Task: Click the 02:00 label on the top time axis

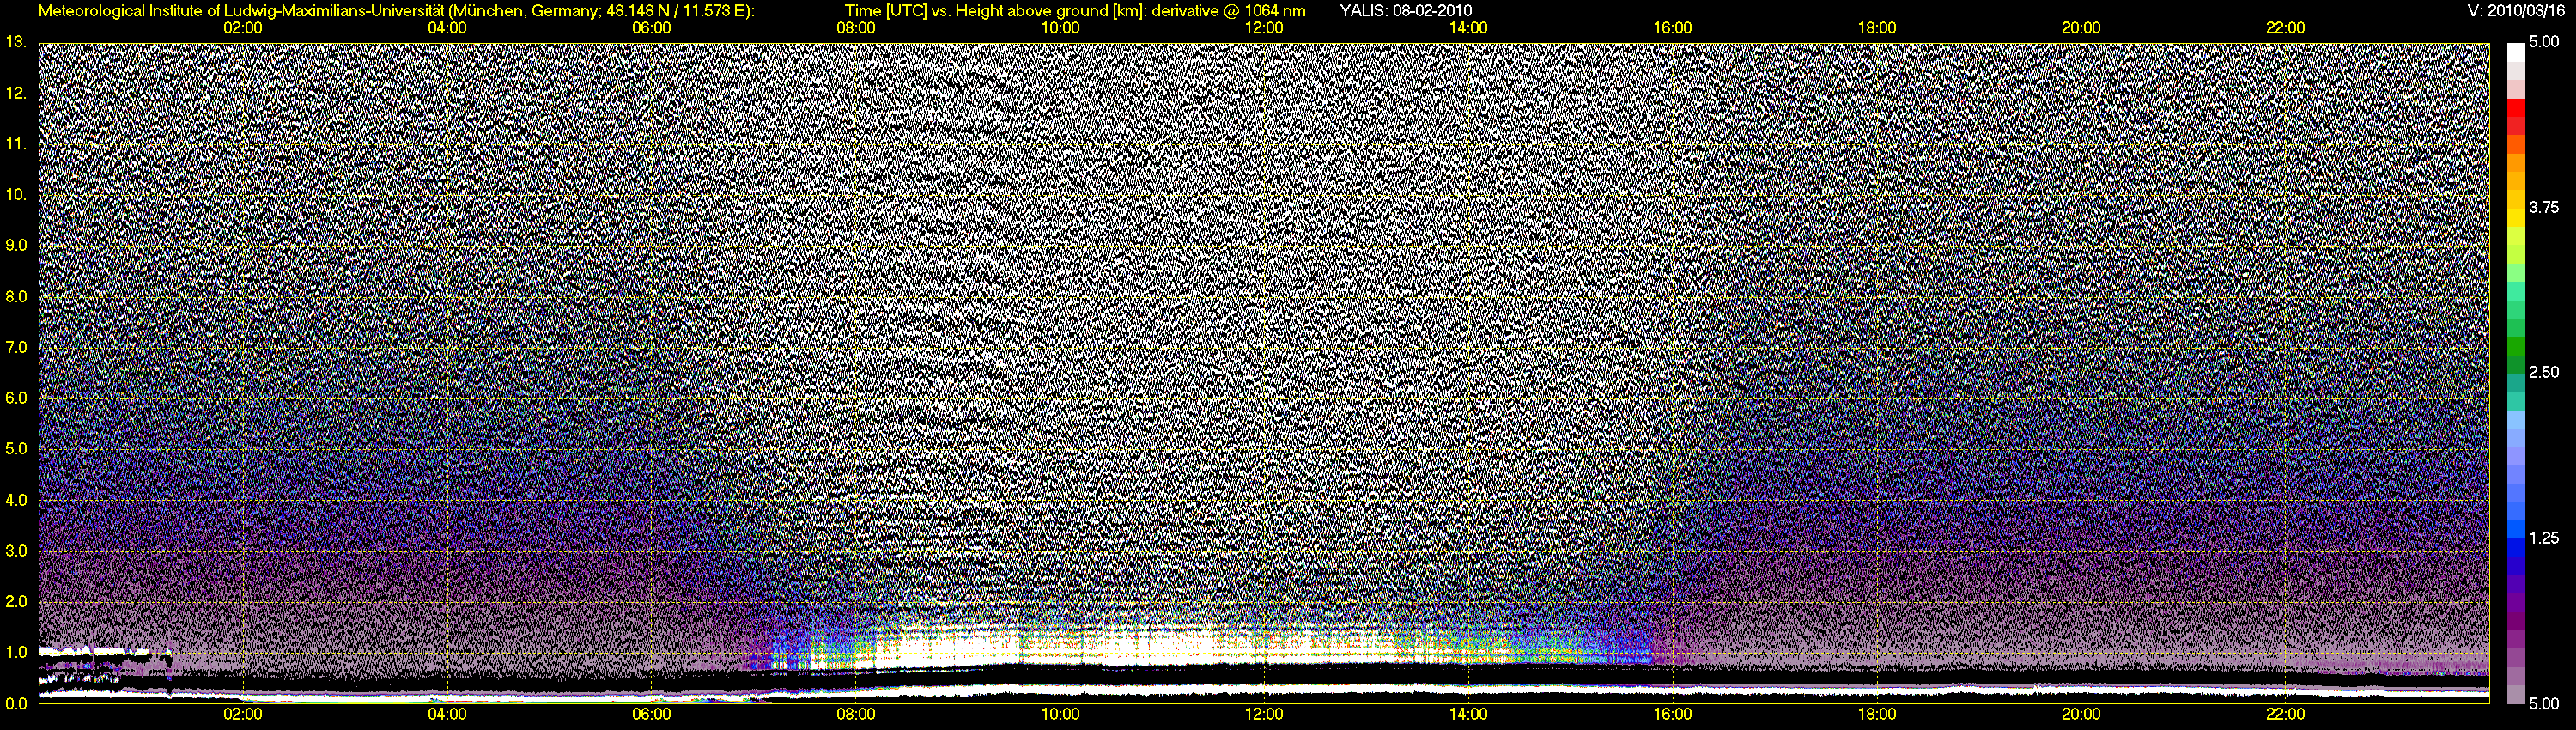Action: (243, 28)
